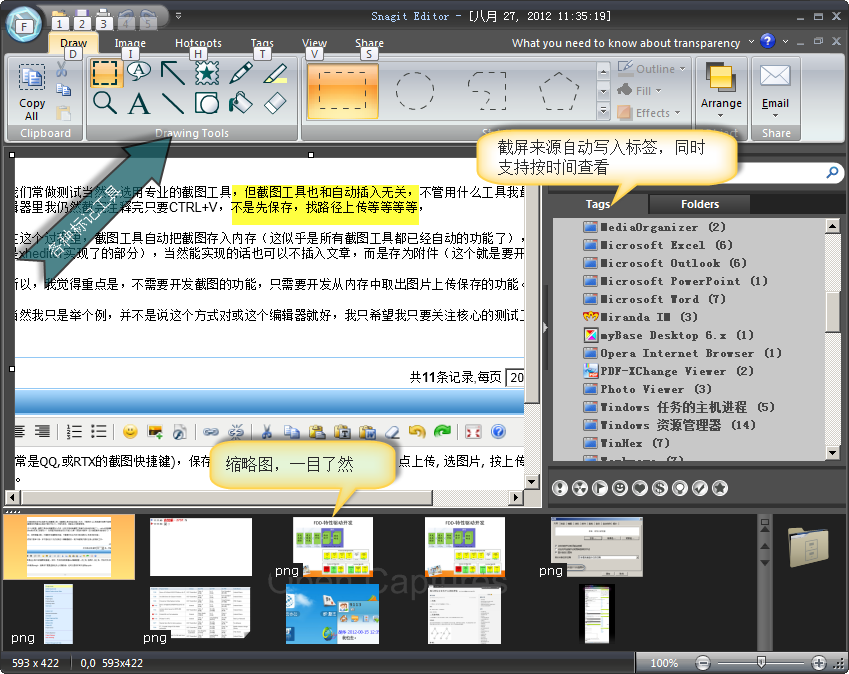Select the Callout speech bubble tool
Image resolution: width=849 pixels, height=674 pixels.
pyautogui.click(x=138, y=72)
